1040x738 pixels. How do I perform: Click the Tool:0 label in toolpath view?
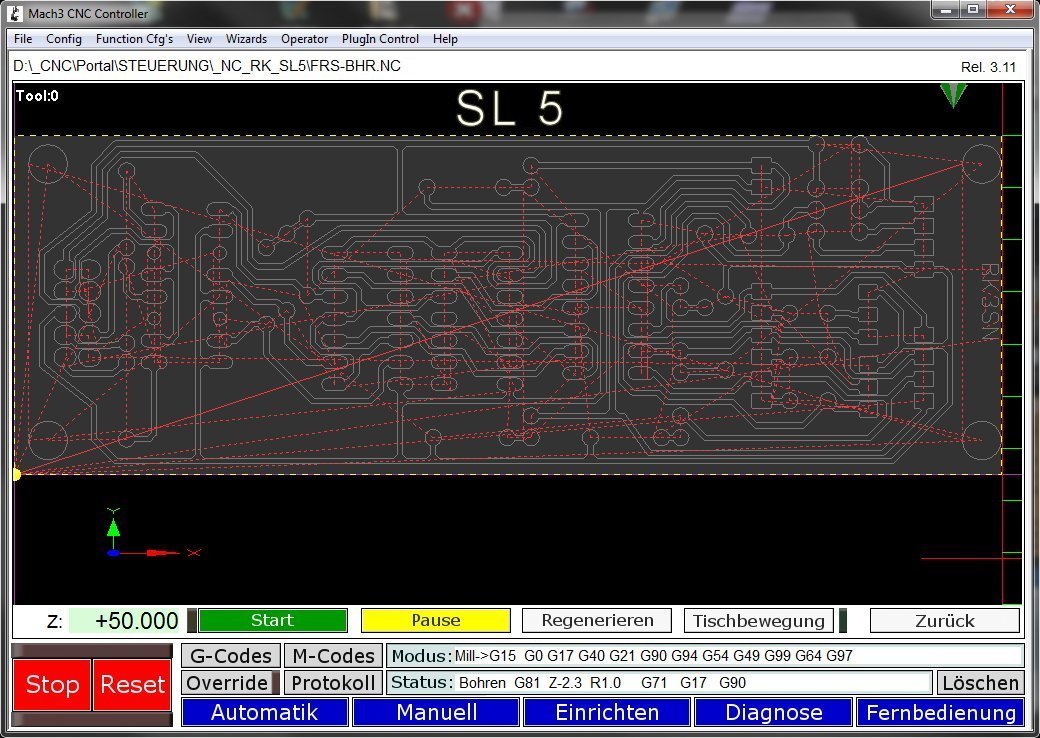pos(37,95)
